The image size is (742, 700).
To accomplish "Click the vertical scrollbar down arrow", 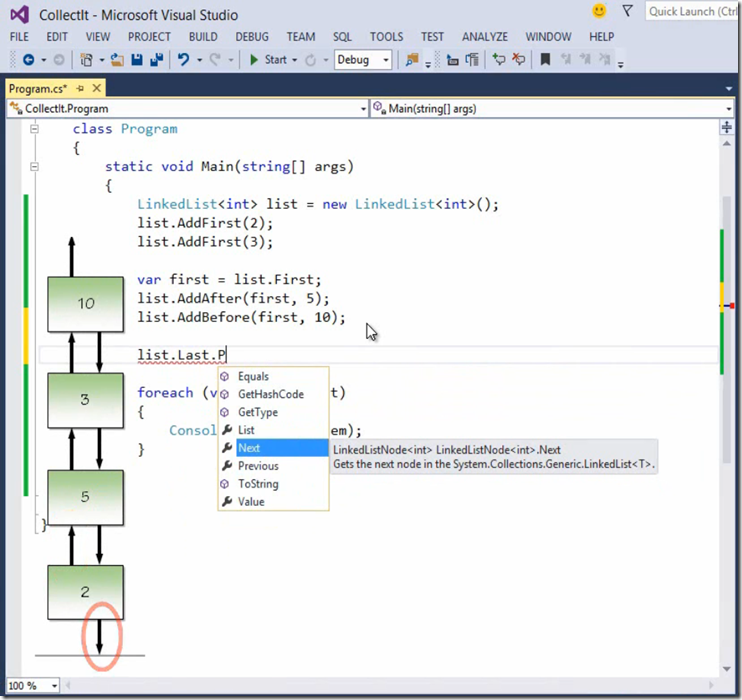I will click(x=726, y=669).
